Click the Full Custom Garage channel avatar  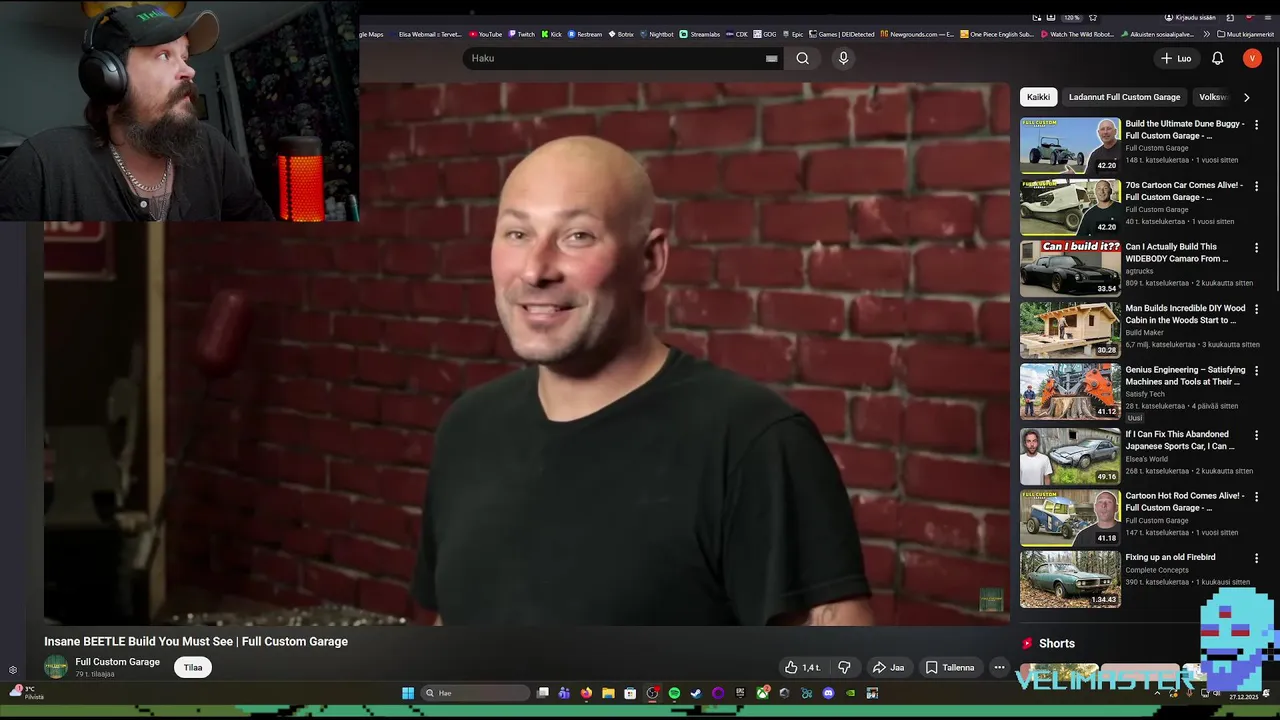point(56,666)
